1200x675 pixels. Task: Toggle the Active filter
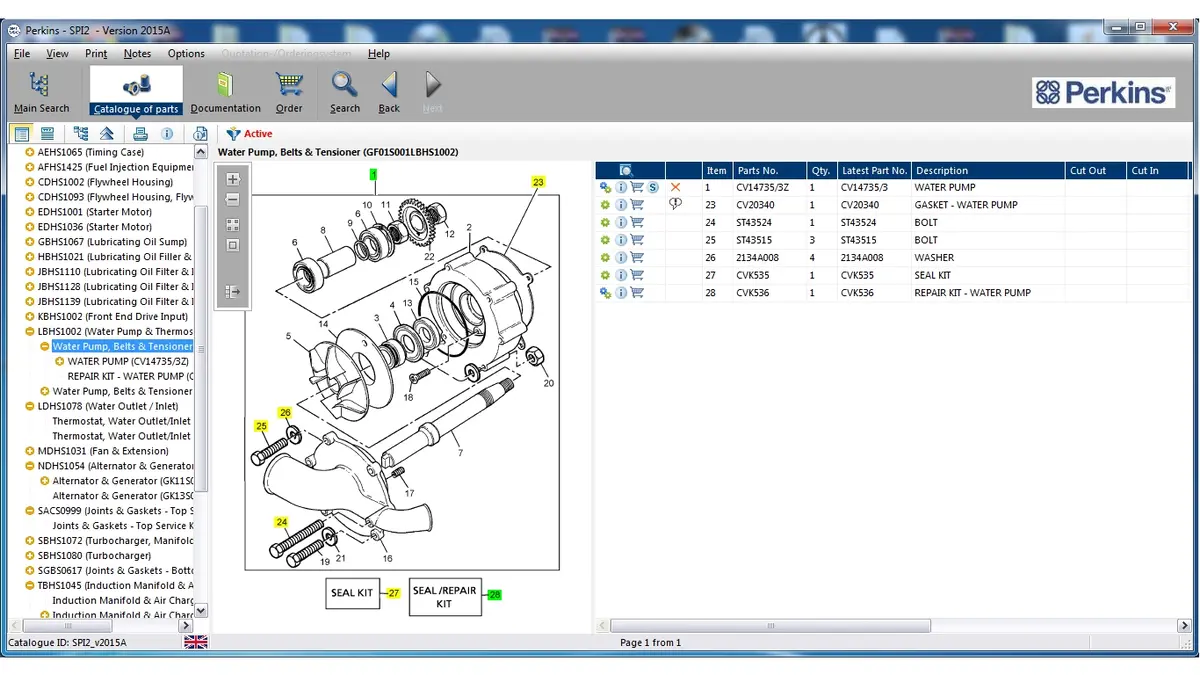[249, 134]
